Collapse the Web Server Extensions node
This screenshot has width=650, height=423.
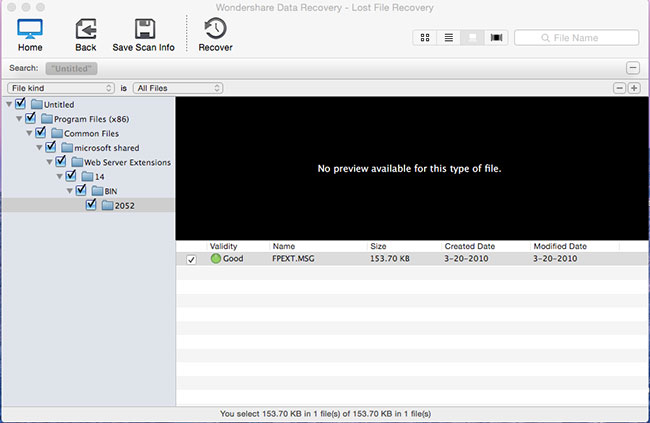(49, 162)
